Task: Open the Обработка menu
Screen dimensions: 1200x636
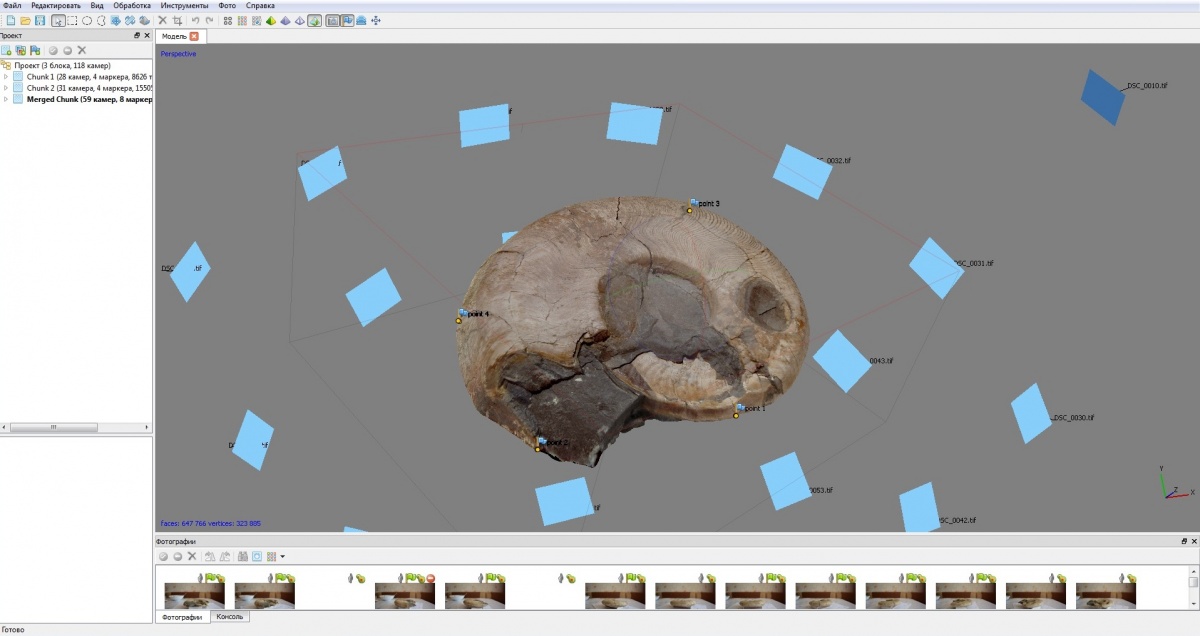Action: click(x=131, y=6)
